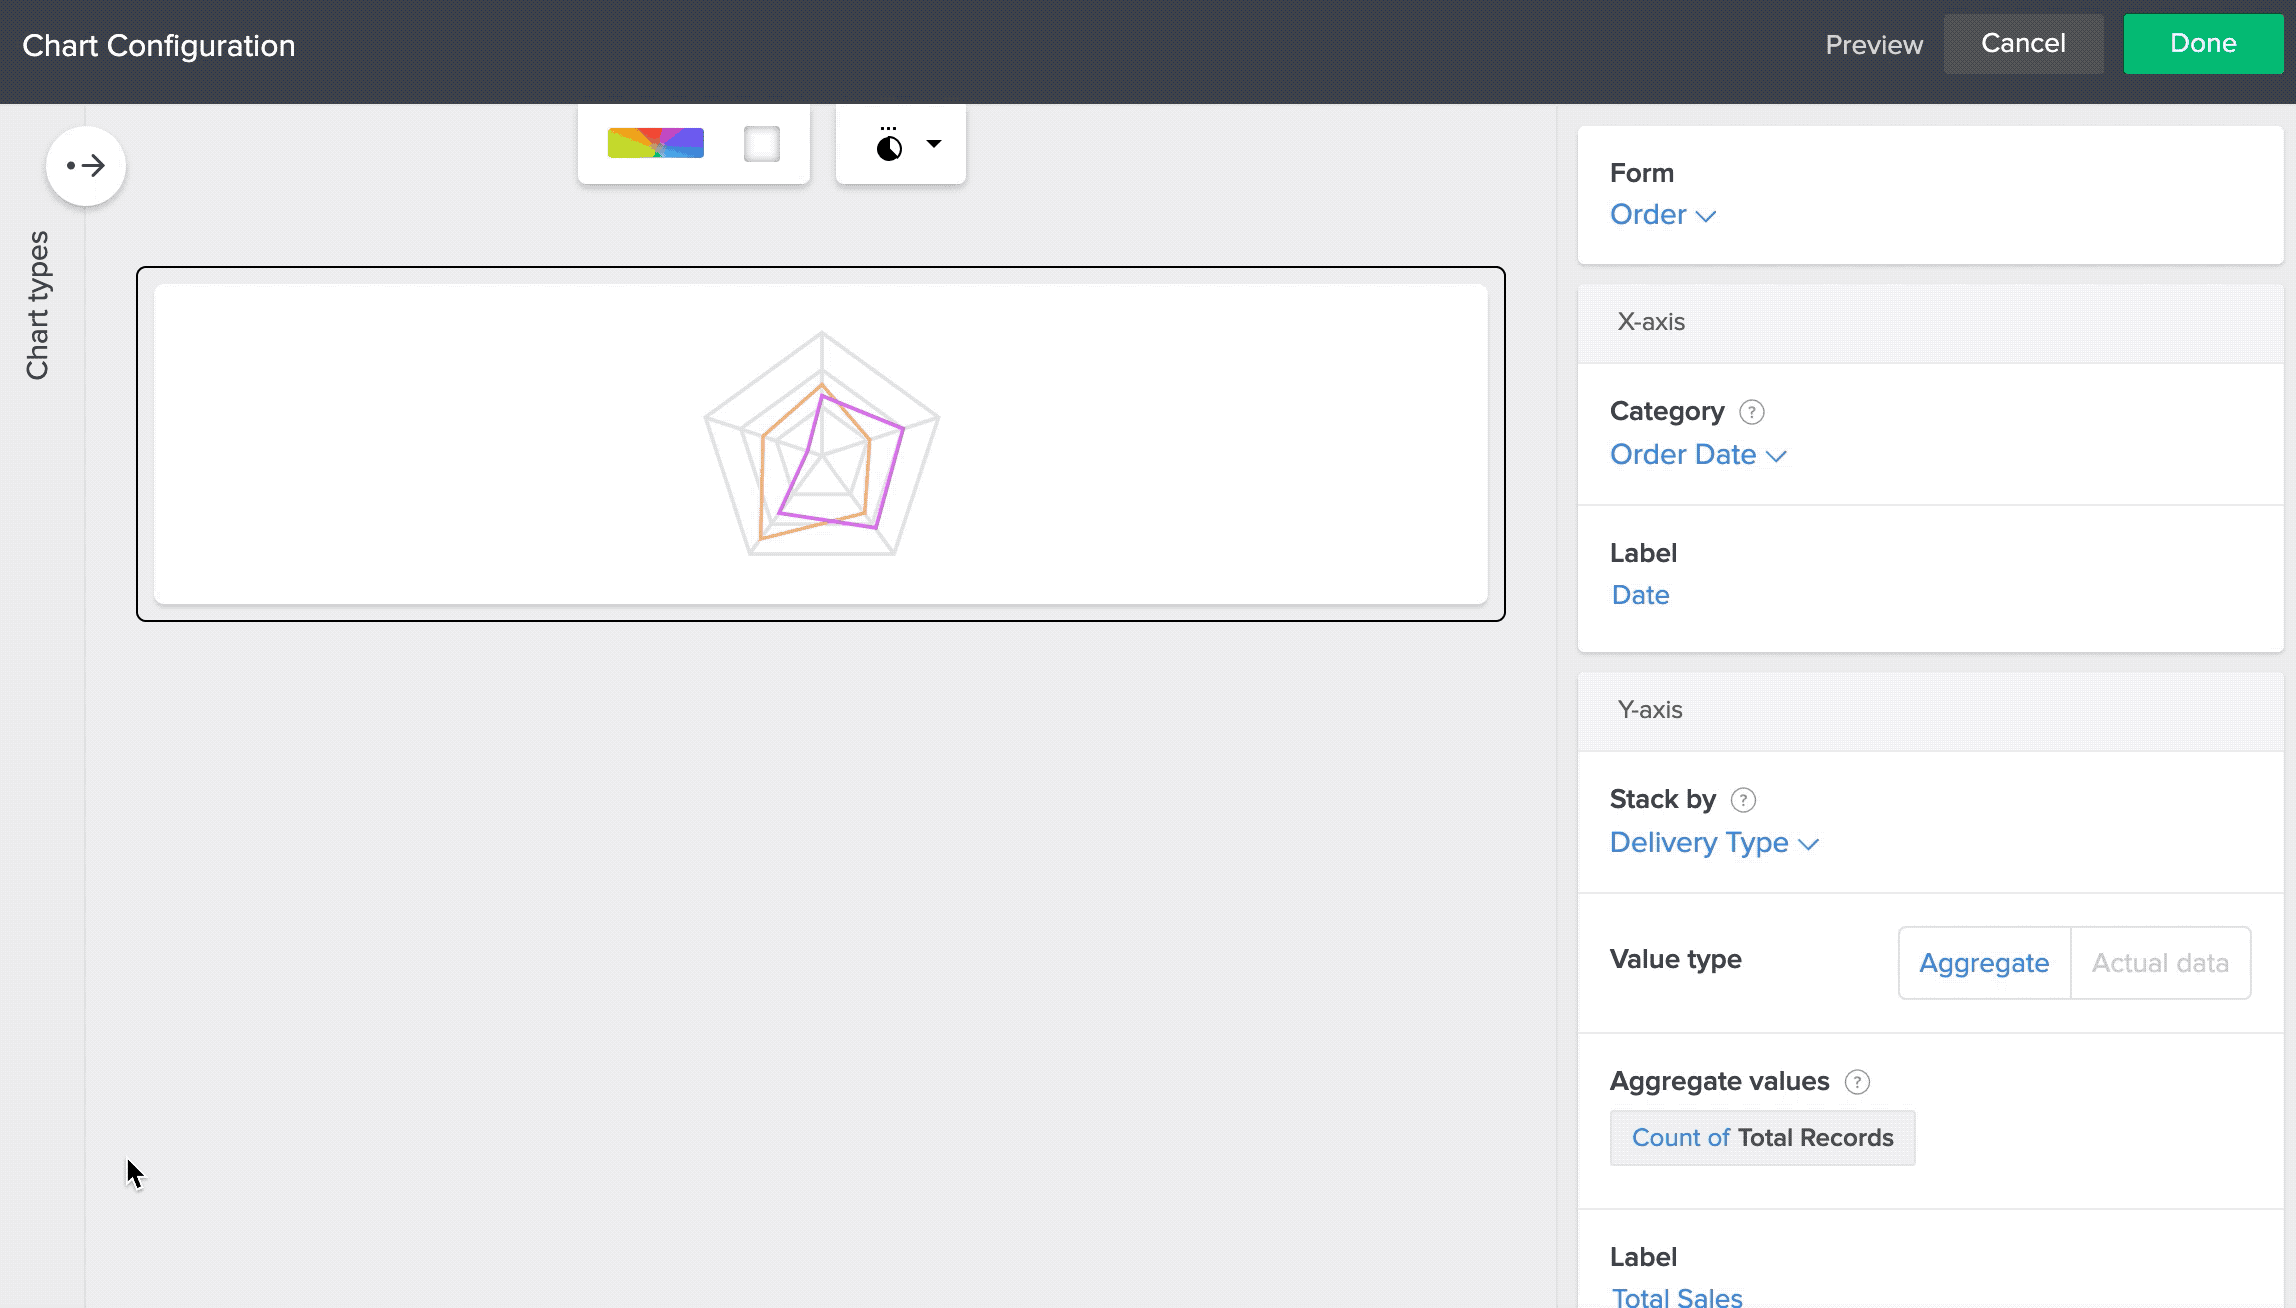This screenshot has width=2296, height=1308.
Task: Switch value type to Actual data
Action: click(2160, 963)
